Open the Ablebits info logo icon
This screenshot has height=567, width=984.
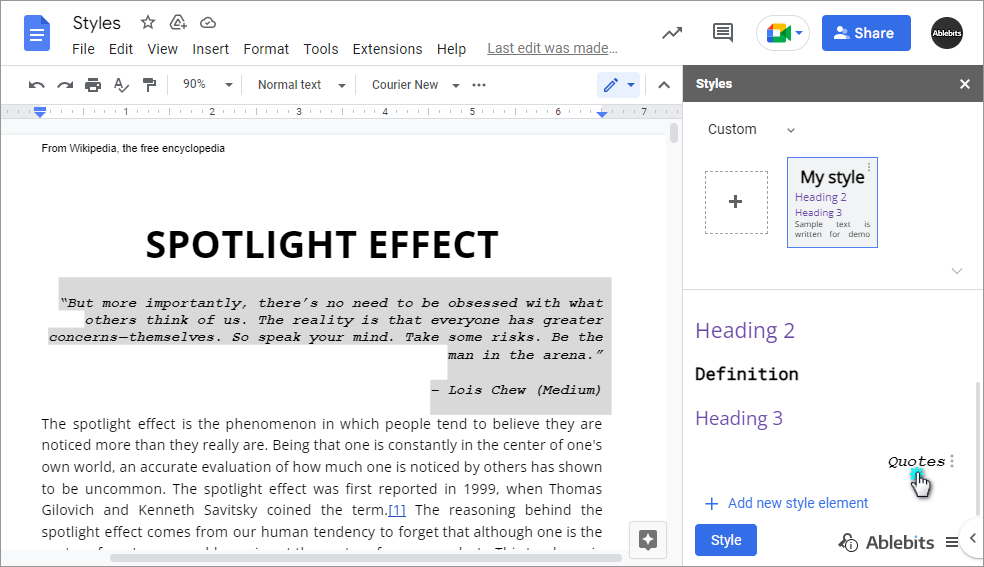848,543
